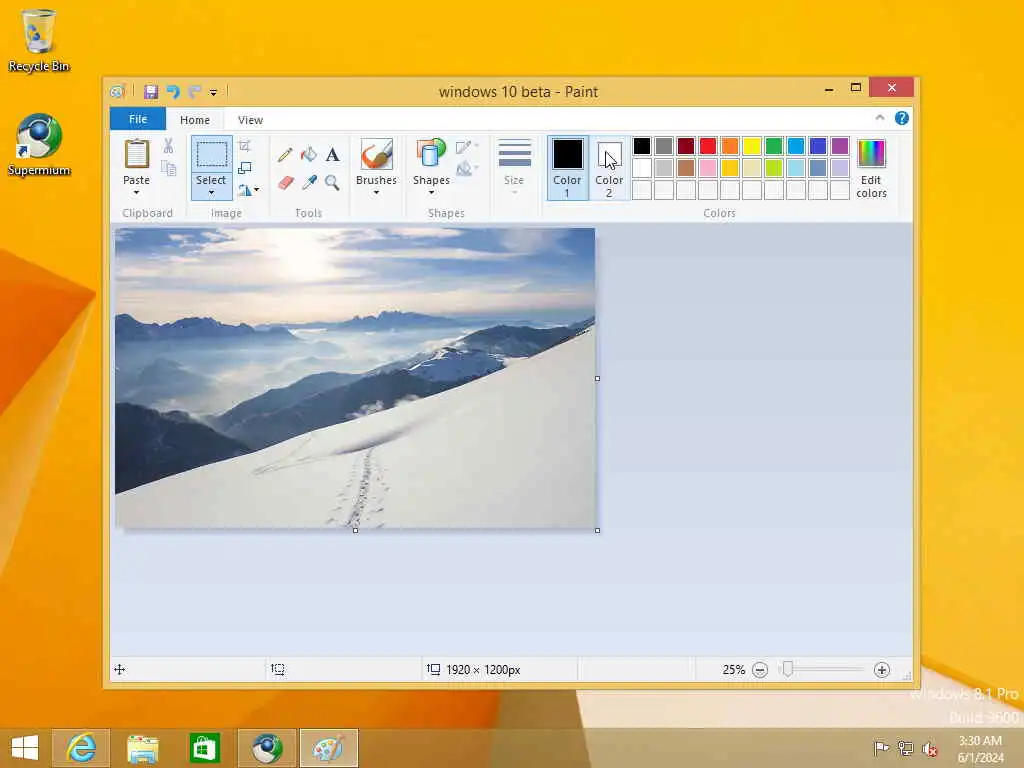This screenshot has height=768, width=1024.
Task: Click the Save icon in quick access toolbar
Action: (151, 91)
